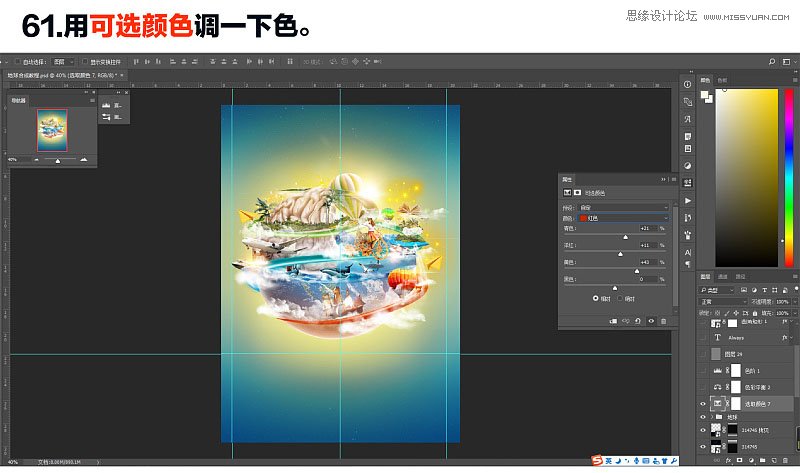The width and height of the screenshot is (800, 473).
Task: Open the character A| panel icon in dock
Action: point(687,253)
